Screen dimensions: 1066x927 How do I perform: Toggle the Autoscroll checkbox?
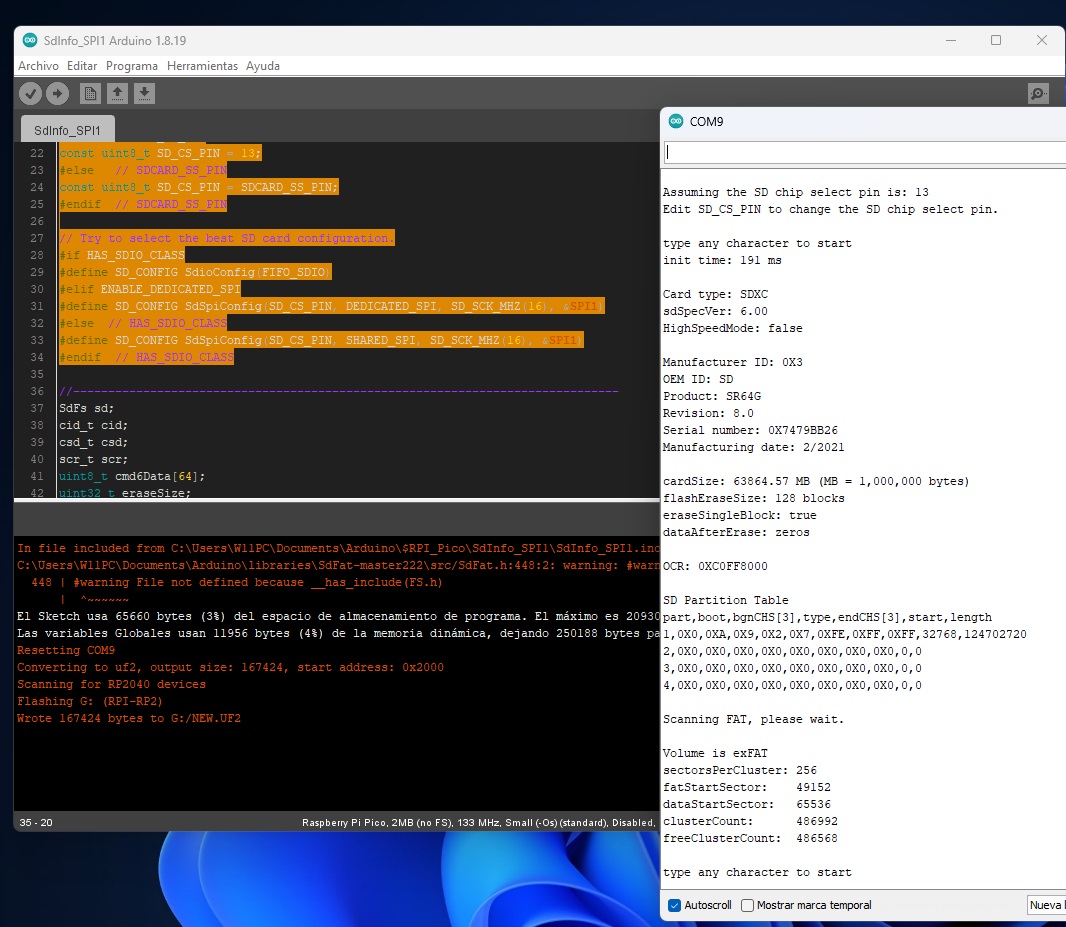coord(674,905)
